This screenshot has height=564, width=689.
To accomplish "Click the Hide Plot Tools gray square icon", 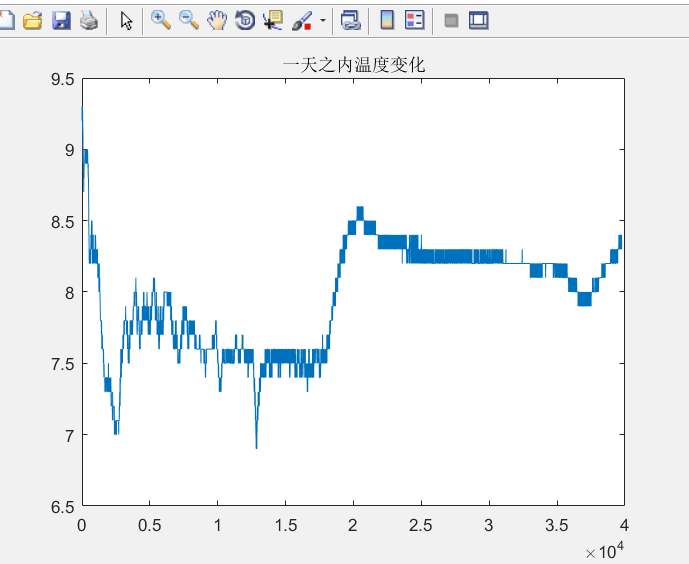I will tap(451, 20).
